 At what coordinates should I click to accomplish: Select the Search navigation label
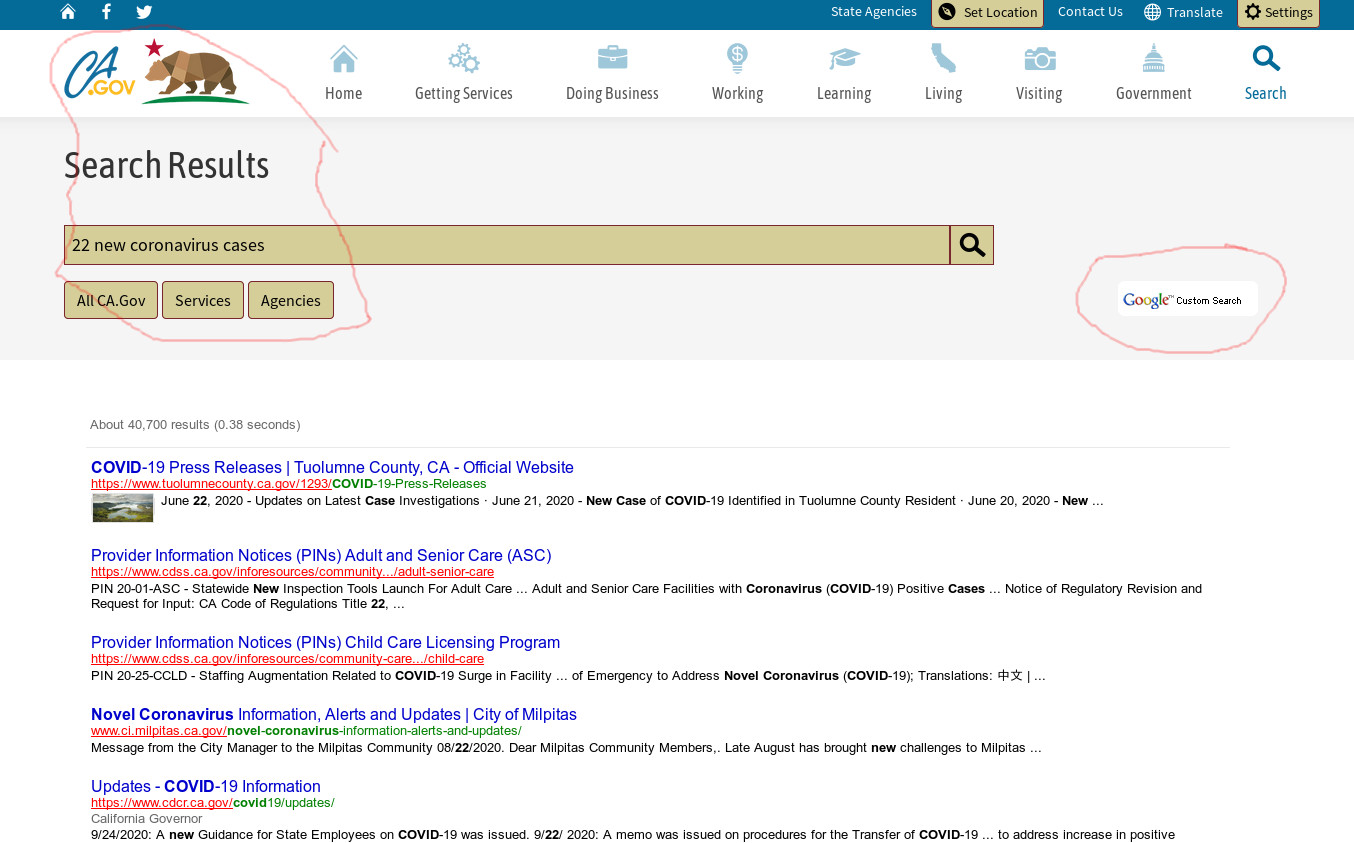[x=1265, y=93]
